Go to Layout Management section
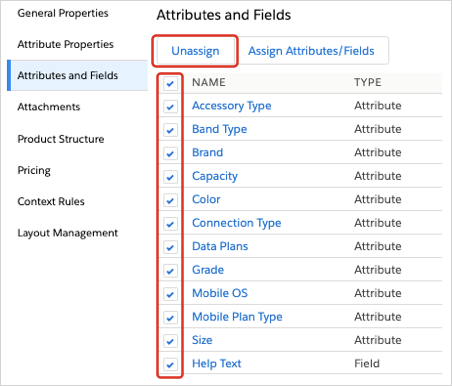This screenshot has width=452, height=386. point(68,233)
